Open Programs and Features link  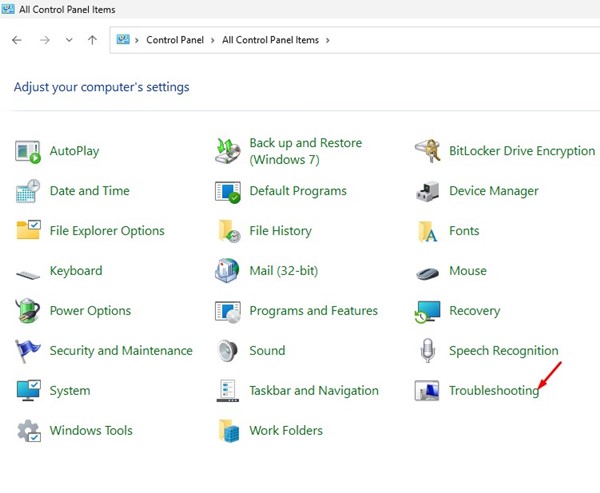[313, 311]
